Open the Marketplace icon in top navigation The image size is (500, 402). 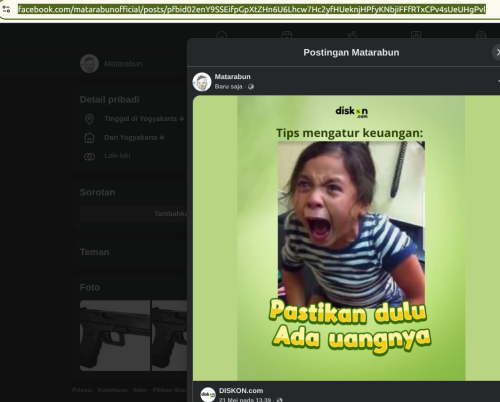click(x=416, y=35)
